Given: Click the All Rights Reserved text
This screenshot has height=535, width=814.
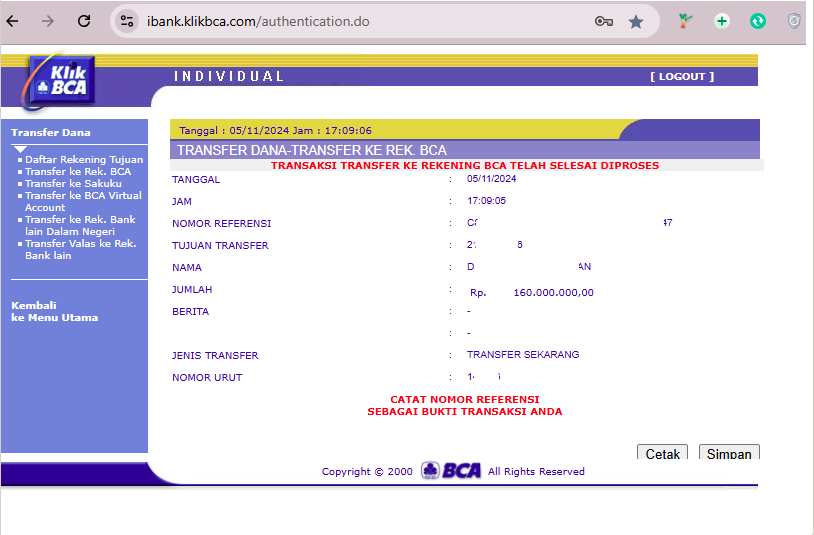Looking at the screenshot, I should coord(536,471).
